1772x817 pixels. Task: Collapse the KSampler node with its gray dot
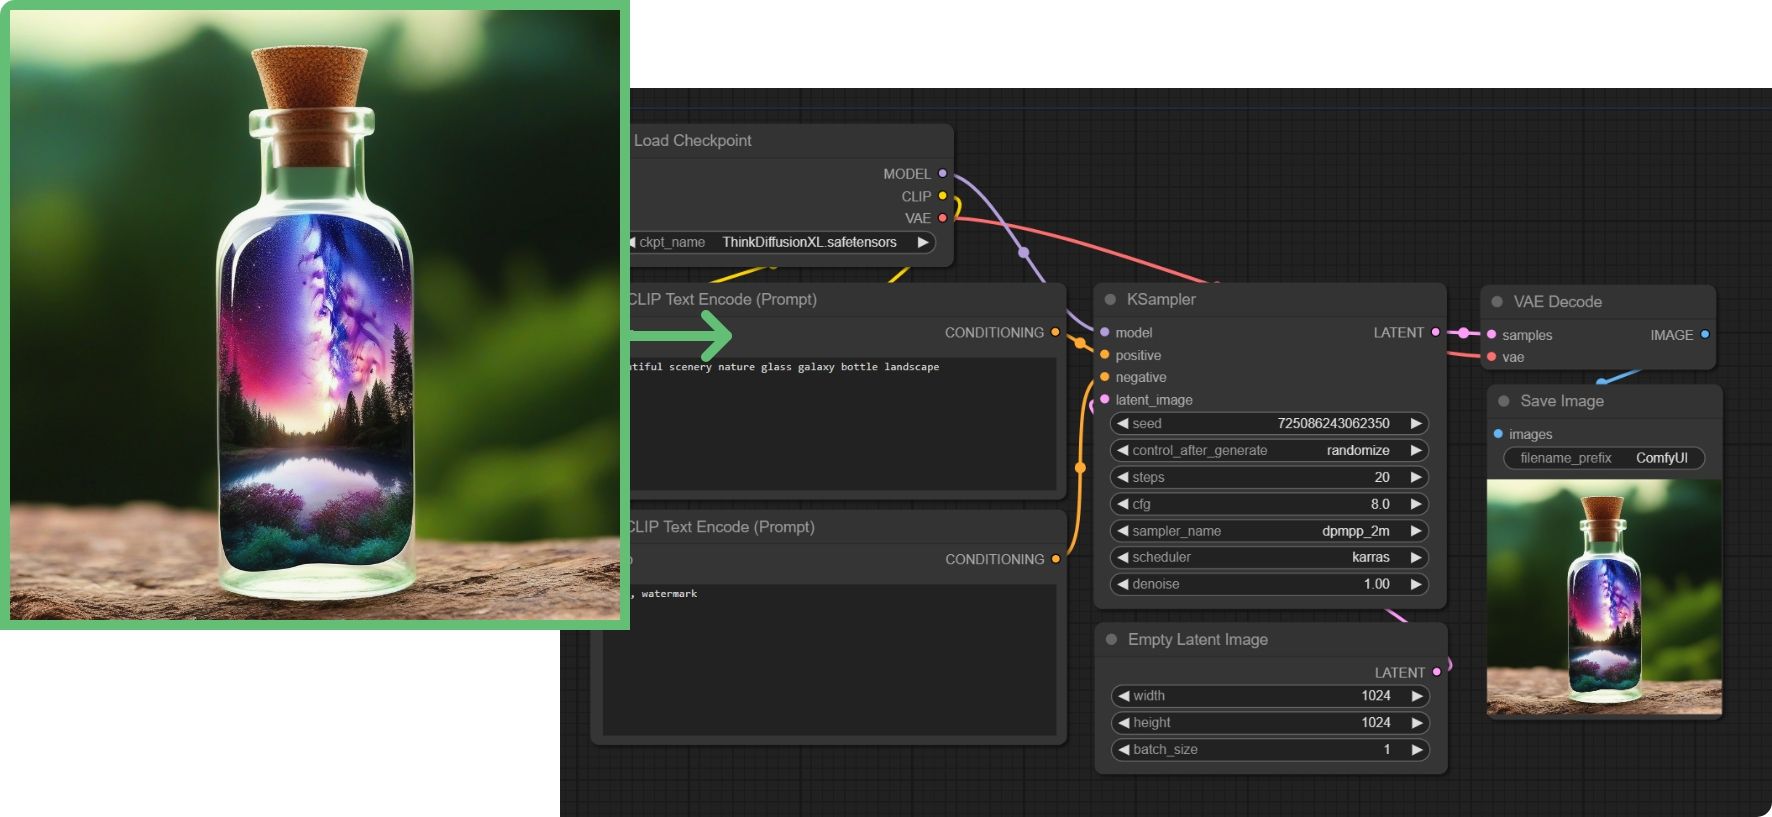(1110, 299)
